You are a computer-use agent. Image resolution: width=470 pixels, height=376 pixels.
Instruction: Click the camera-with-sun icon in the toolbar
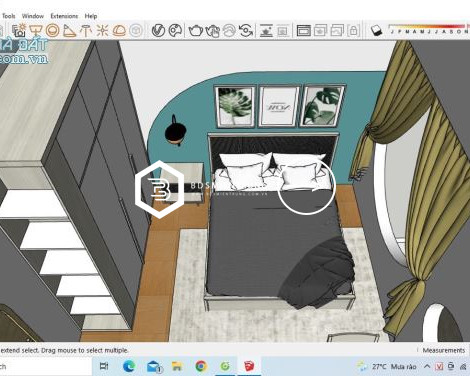(x=19, y=30)
